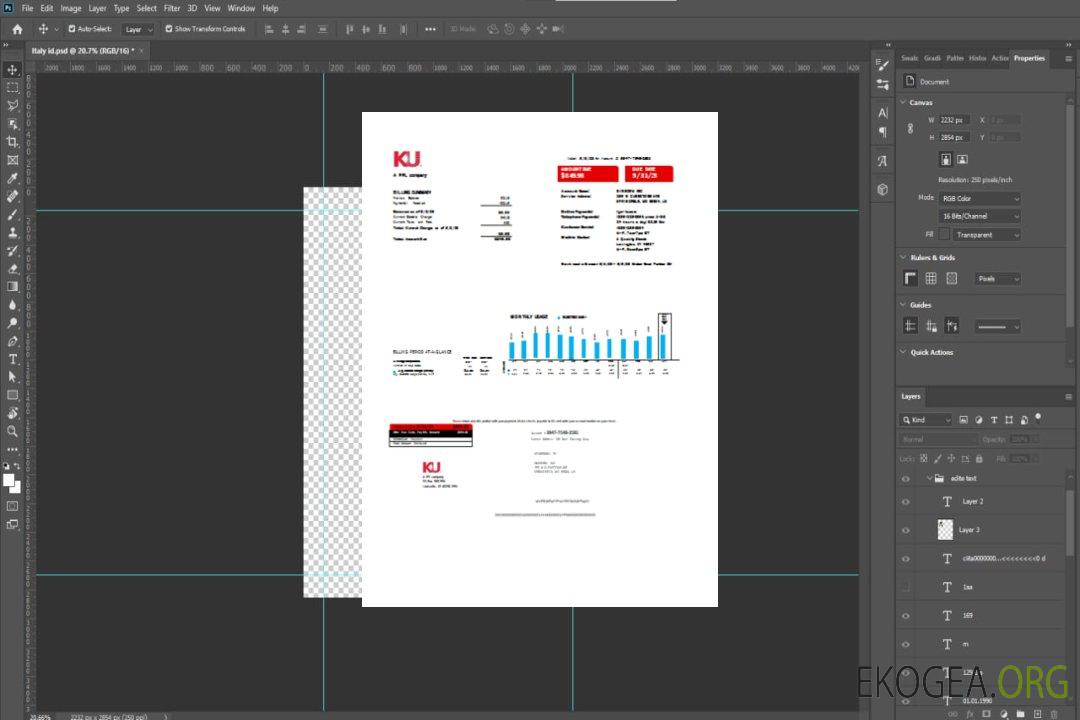Set canvas to landscape orientation icon
This screenshot has width=1080, height=720.
[962, 159]
